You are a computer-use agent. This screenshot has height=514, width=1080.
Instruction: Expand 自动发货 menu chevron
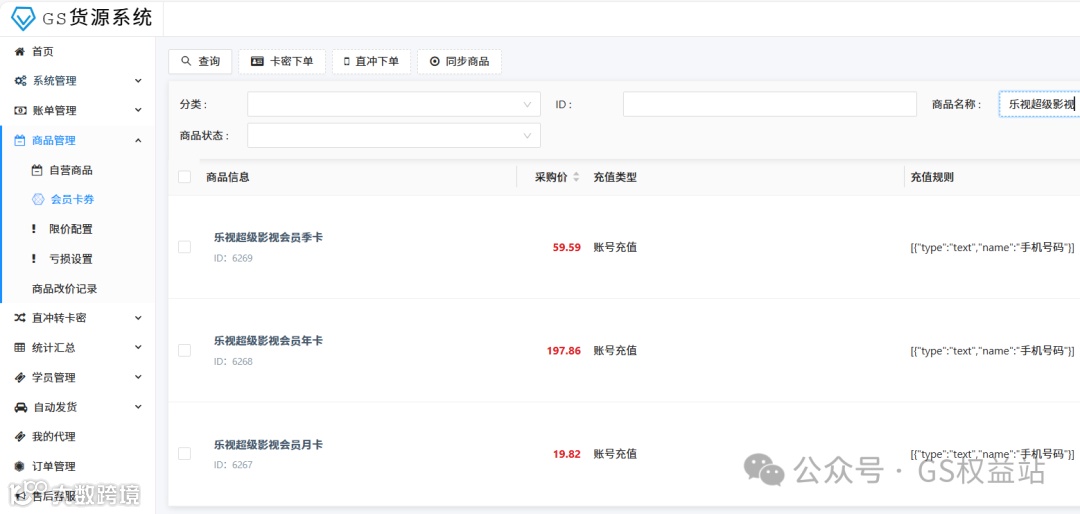coord(138,407)
